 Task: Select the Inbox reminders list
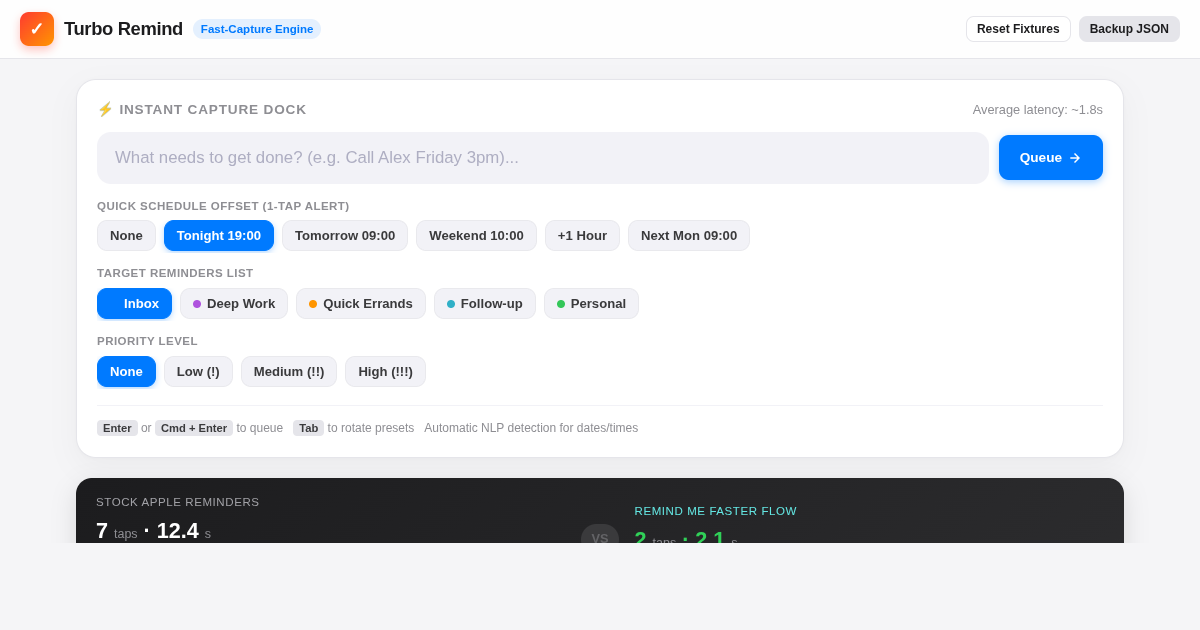click(134, 304)
